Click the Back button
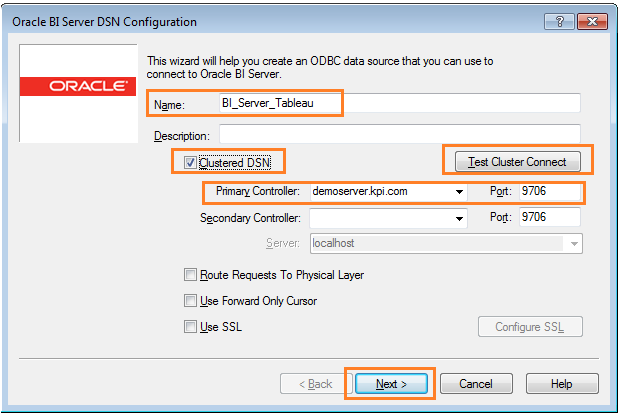 [306, 384]
